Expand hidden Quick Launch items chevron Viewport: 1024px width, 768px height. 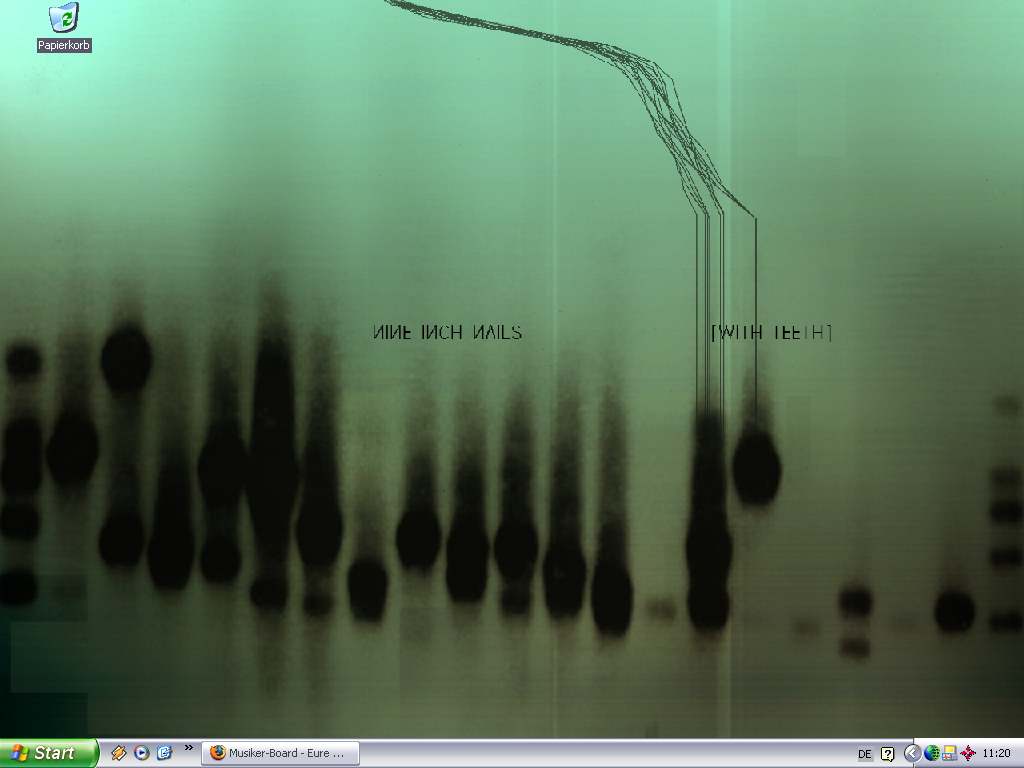tap(189, 748)
